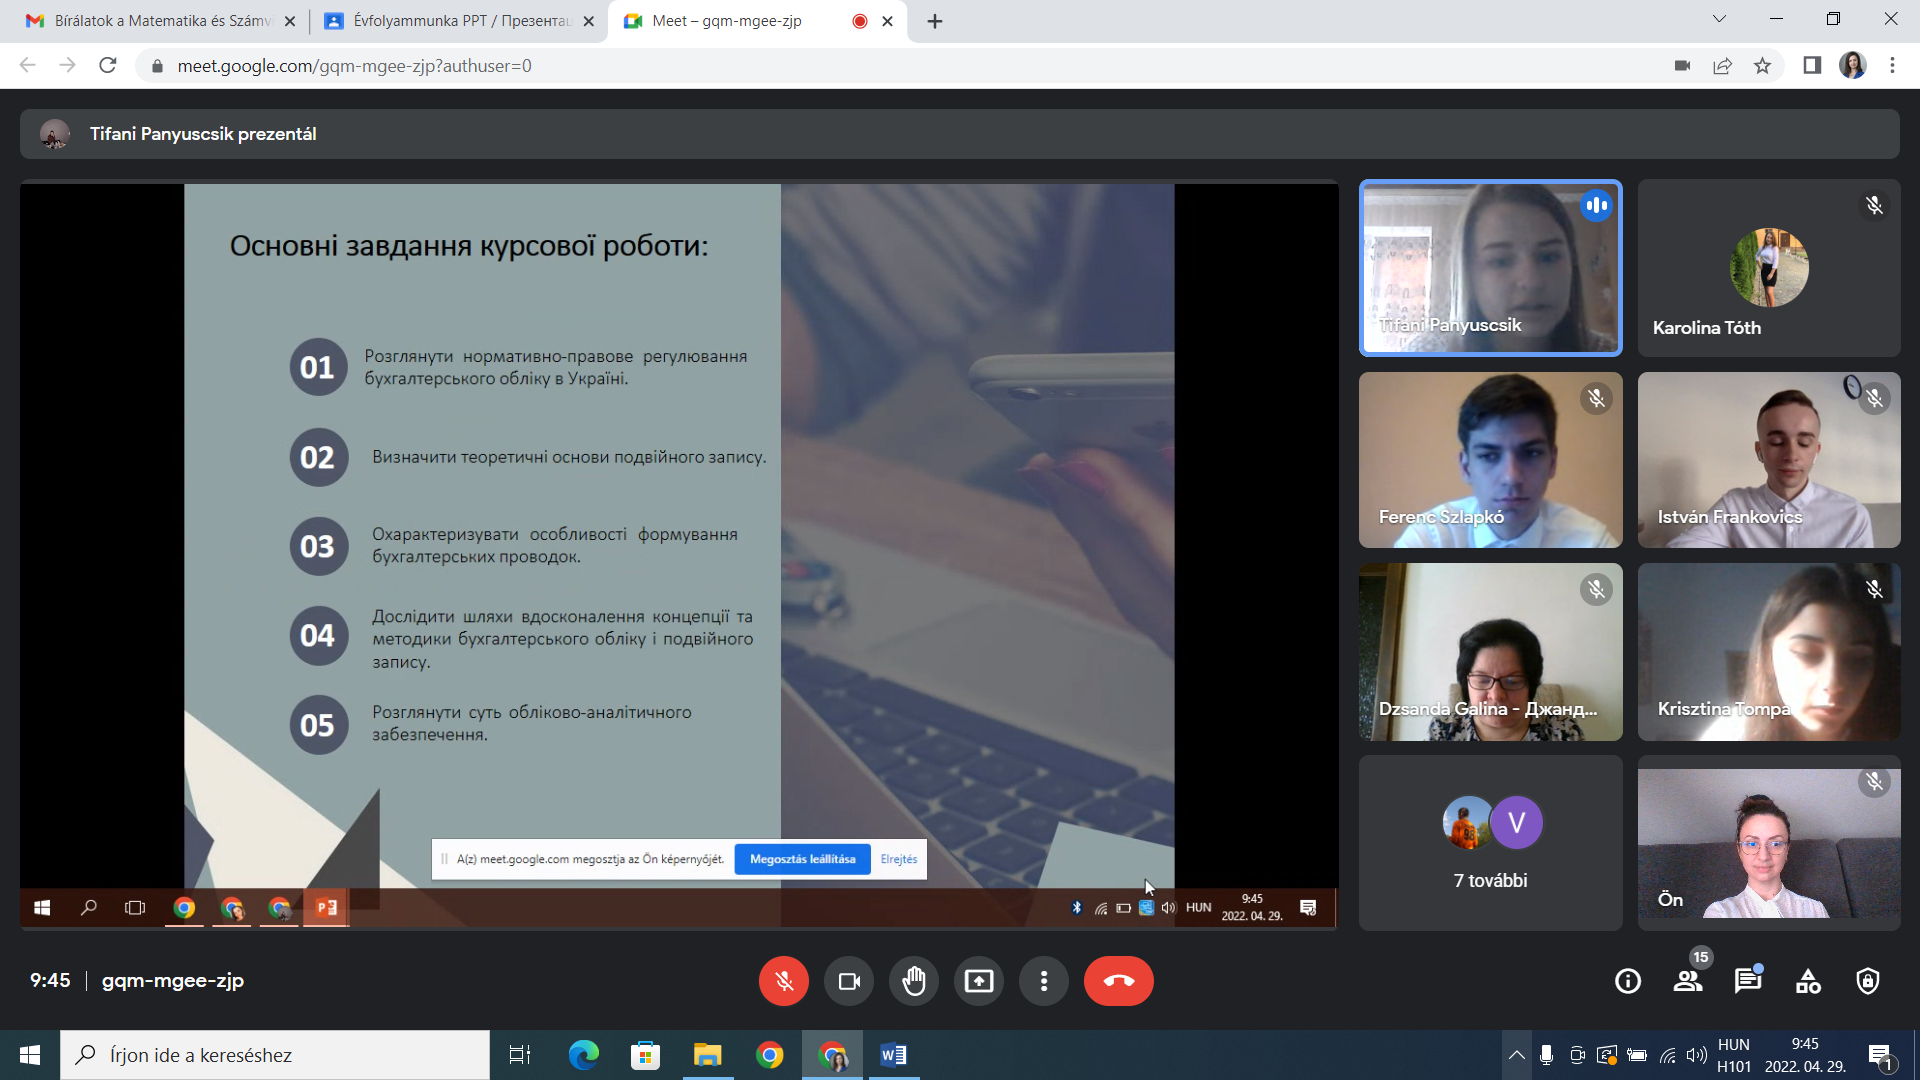This screenshot has width=1920, height=1080.
Task: Open more options three-dot menu in Meet
Action: (x=1044, y=981)
